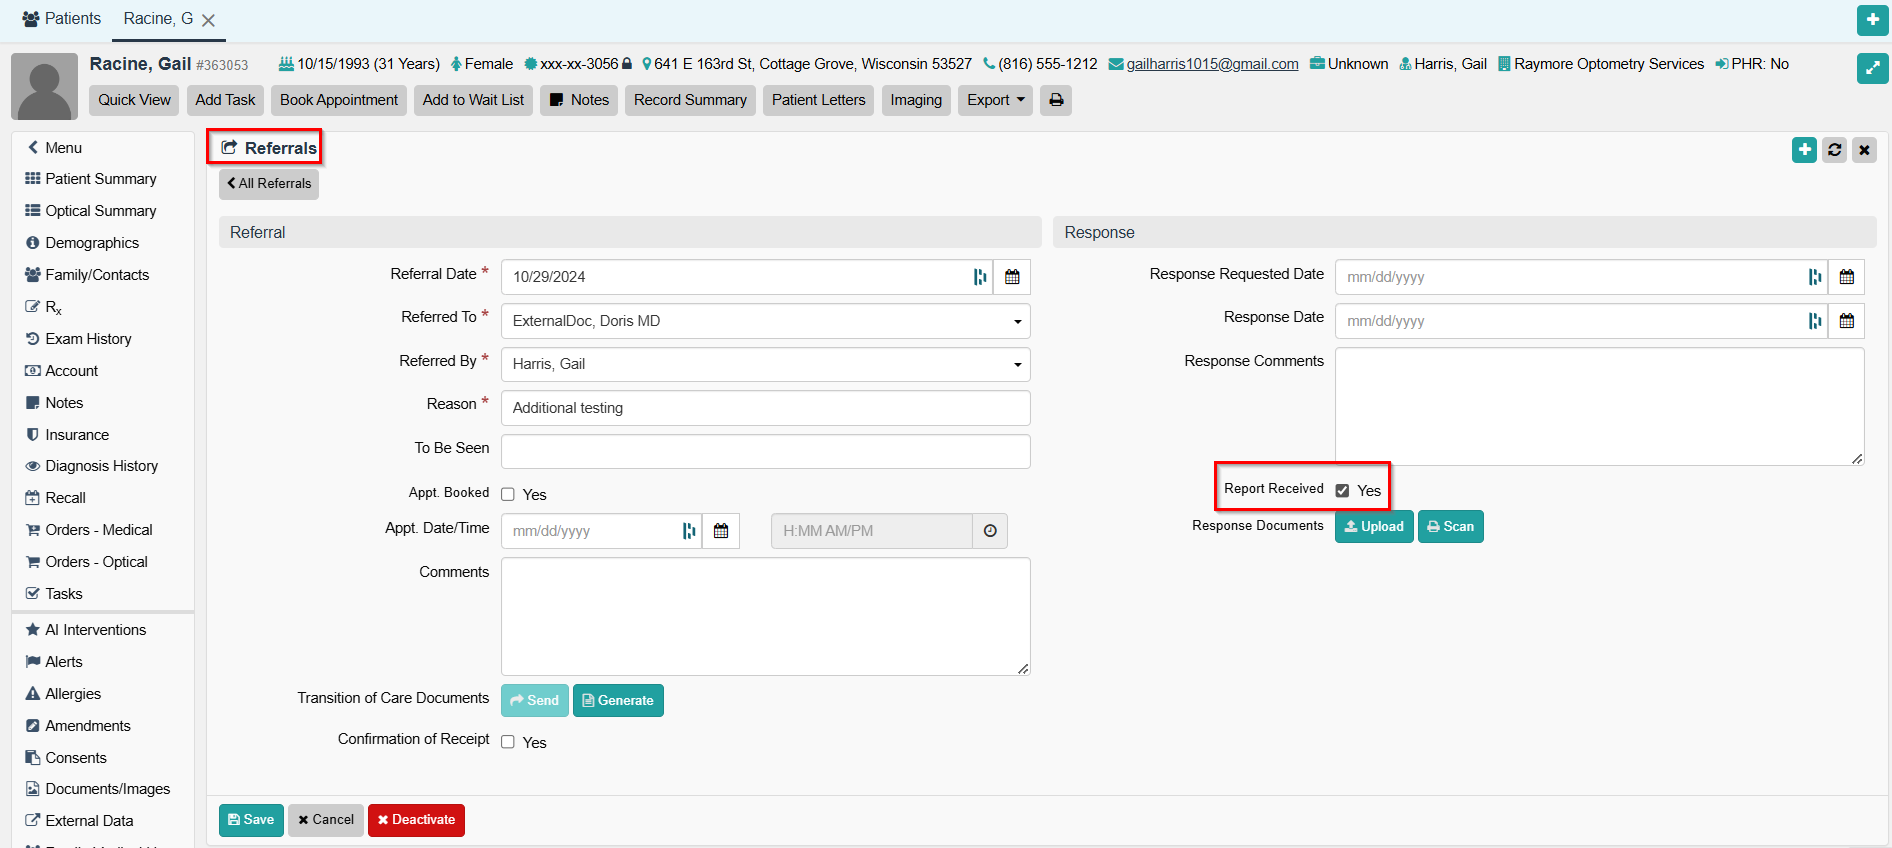Save the referral
Viewport: 1892px width, 848px height.
(x=251, y=820)
